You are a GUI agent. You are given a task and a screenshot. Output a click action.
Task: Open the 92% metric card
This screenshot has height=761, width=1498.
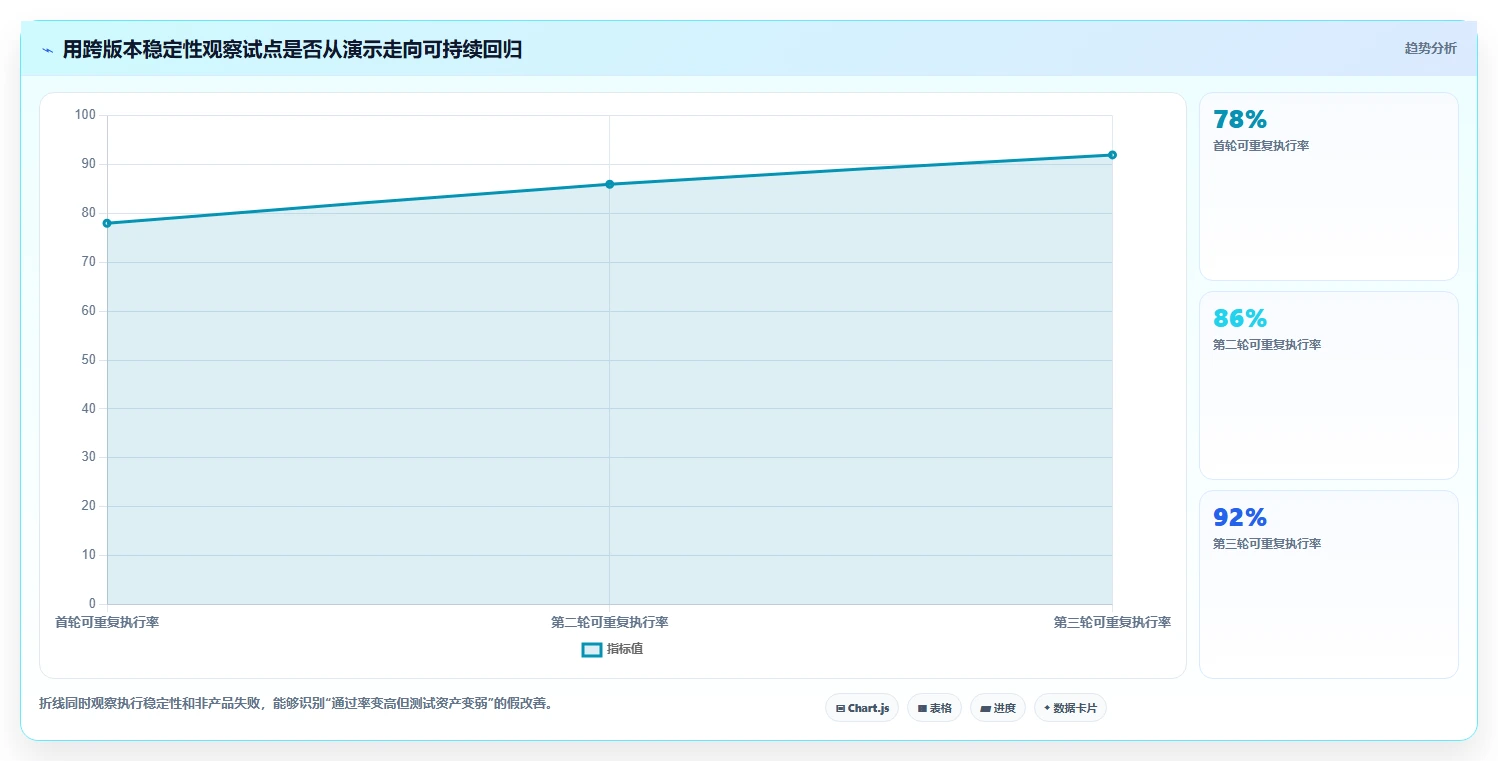point(1328,584)
